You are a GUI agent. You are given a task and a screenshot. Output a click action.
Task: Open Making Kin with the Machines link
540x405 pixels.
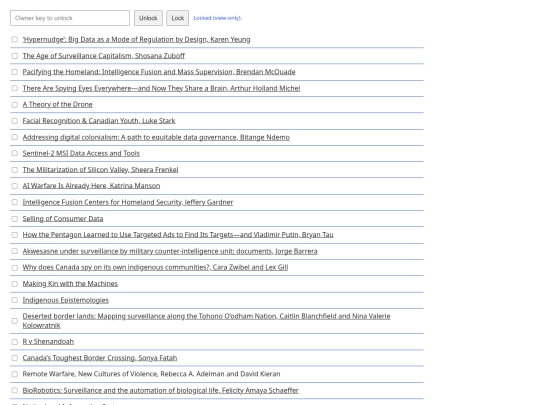(x=70, y=283)
